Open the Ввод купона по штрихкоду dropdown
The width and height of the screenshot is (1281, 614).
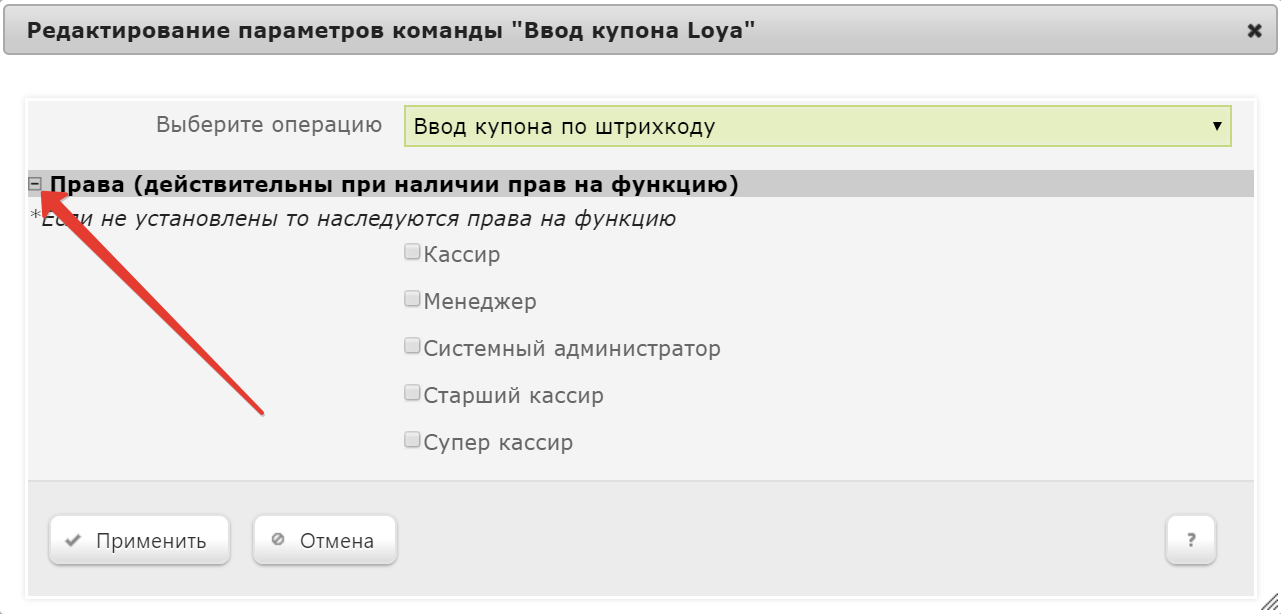(x=818, y=127)
